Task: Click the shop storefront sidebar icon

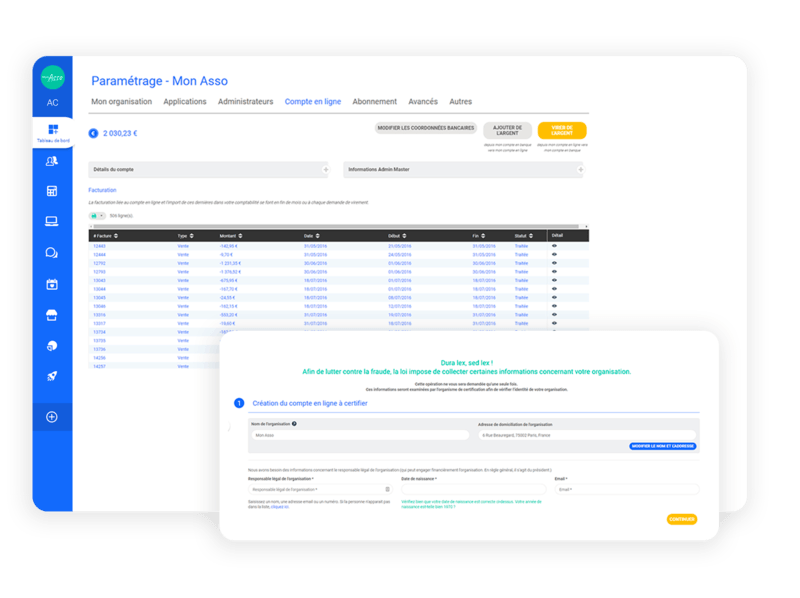Action: point(52,315)
